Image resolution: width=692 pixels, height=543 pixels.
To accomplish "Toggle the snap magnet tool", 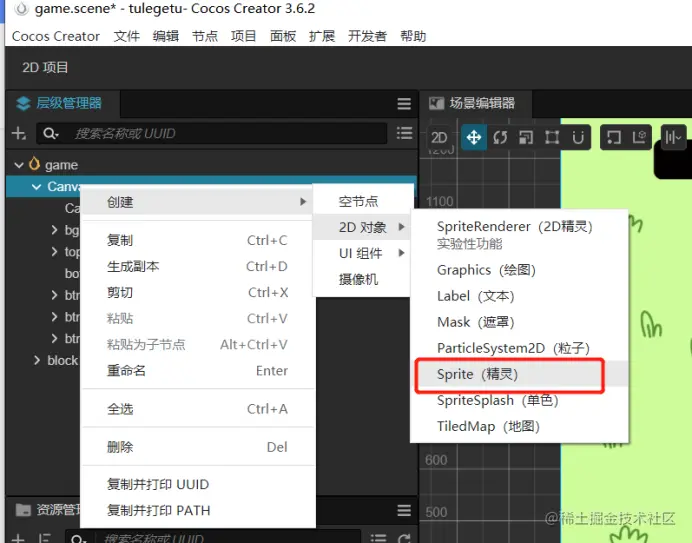I will (x=578, y=137).
